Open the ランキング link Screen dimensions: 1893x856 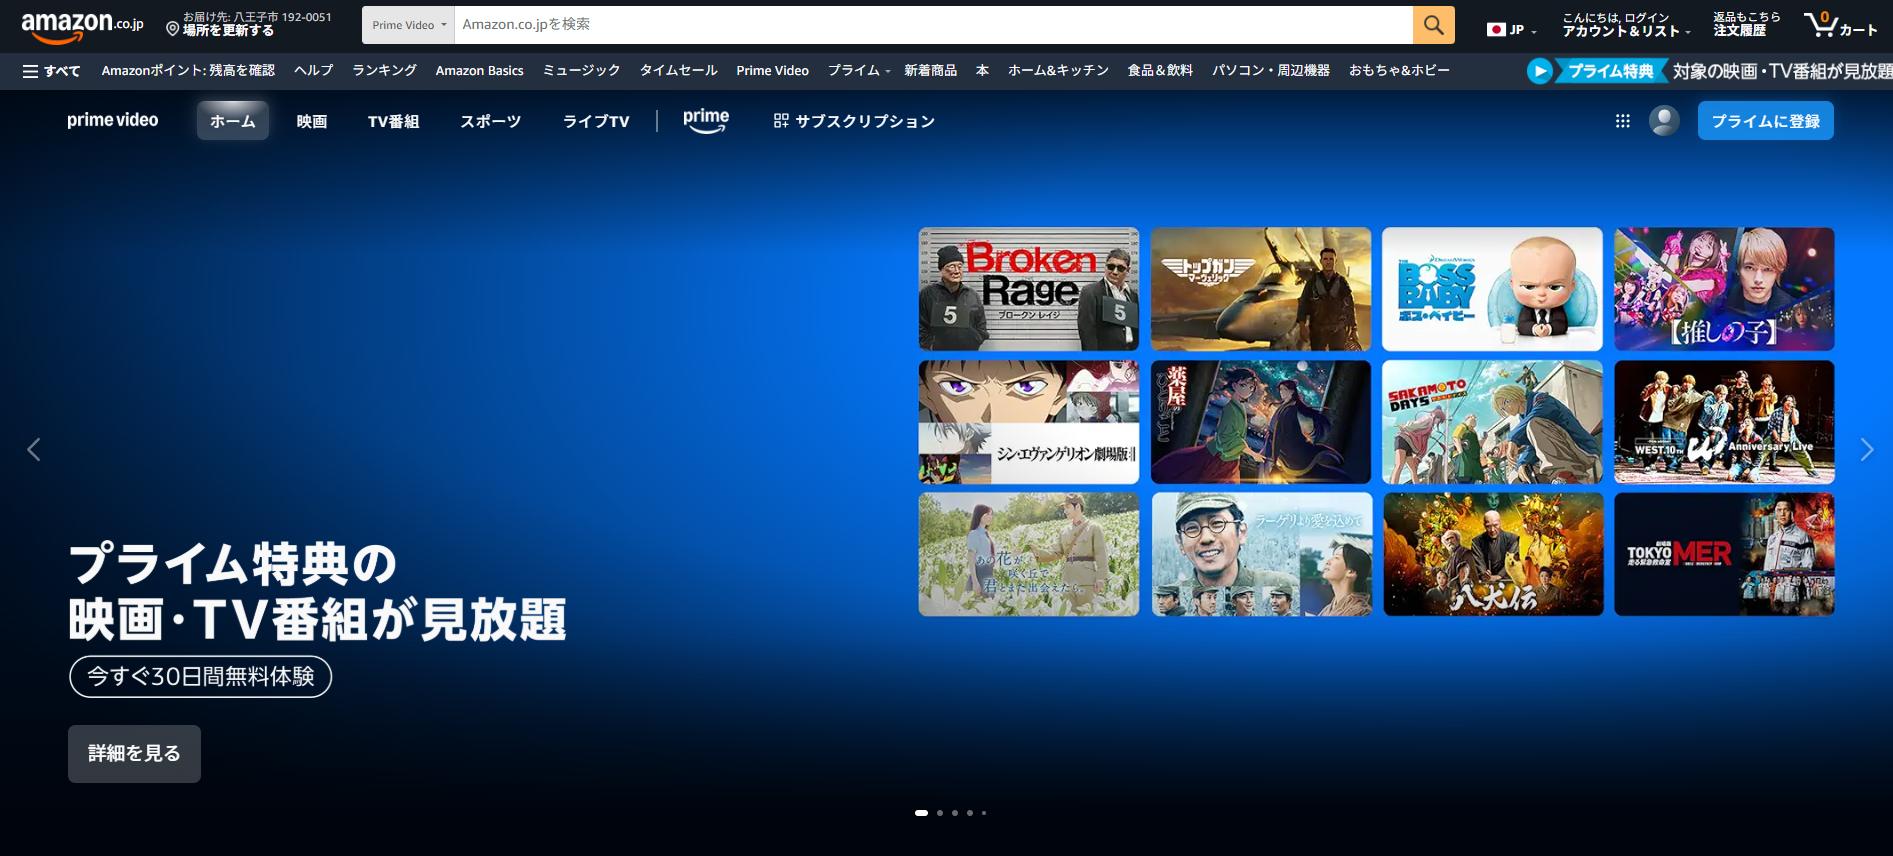(384, 71)
